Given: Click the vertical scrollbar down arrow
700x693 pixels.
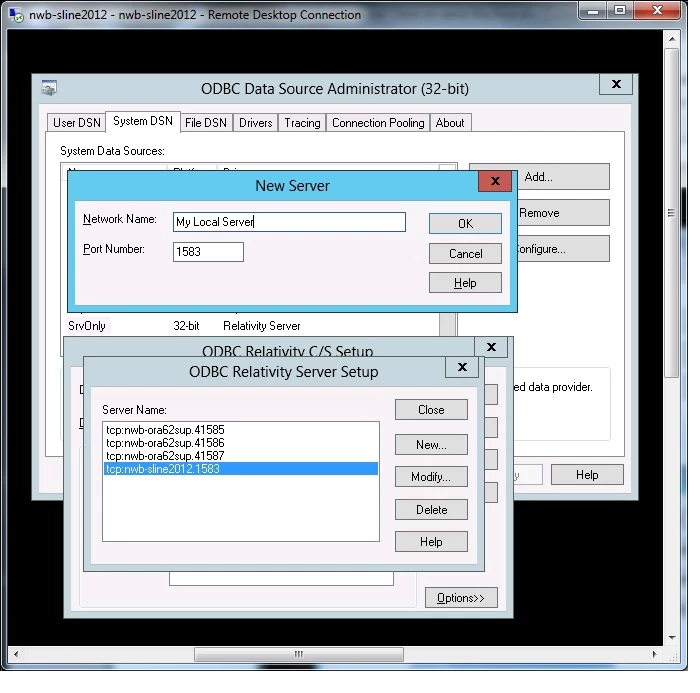Looking at the screenshot, I should click(x=672, y=638).
